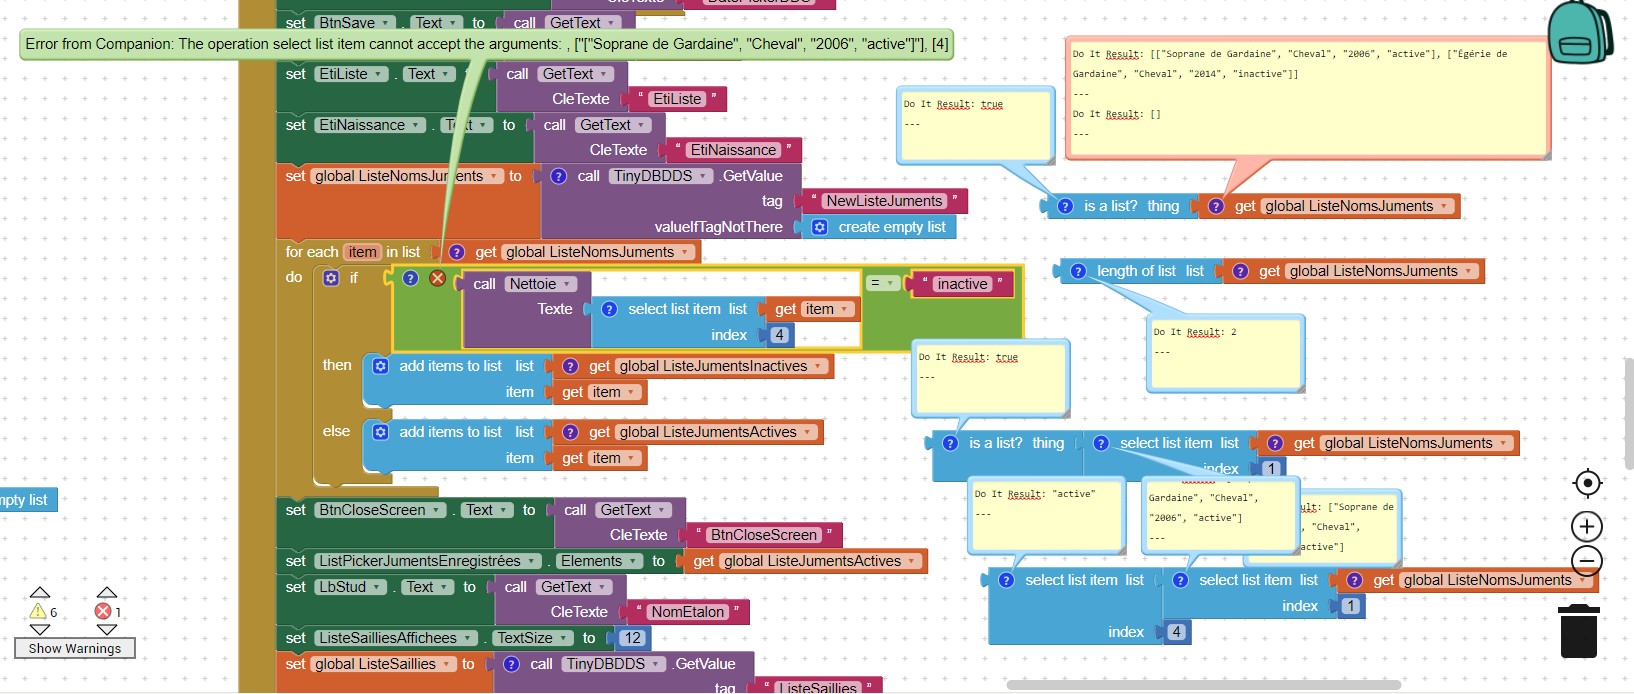Center workspace with the target icon
The image size is (1634, 694).
coord(1587,484)
